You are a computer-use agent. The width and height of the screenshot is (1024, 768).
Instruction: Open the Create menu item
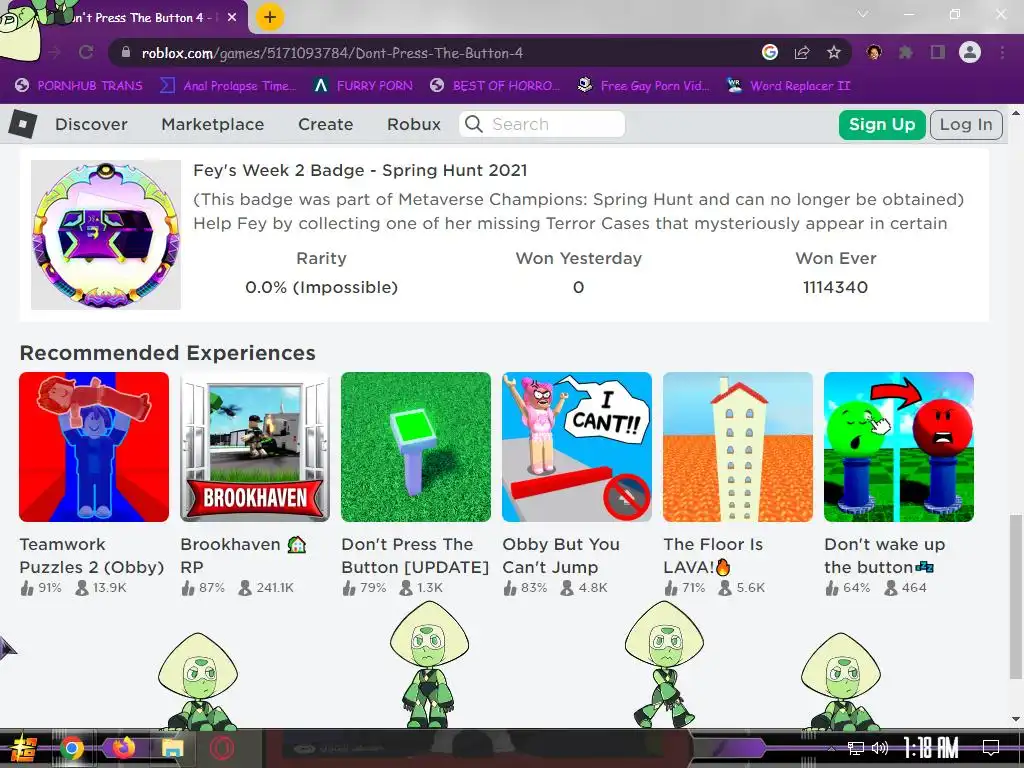point(325,124)
